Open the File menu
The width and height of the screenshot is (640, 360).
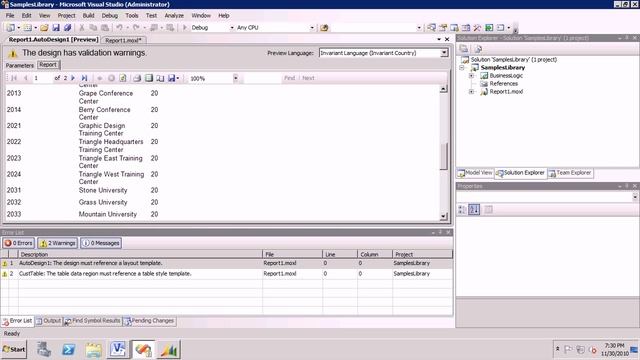10,16
